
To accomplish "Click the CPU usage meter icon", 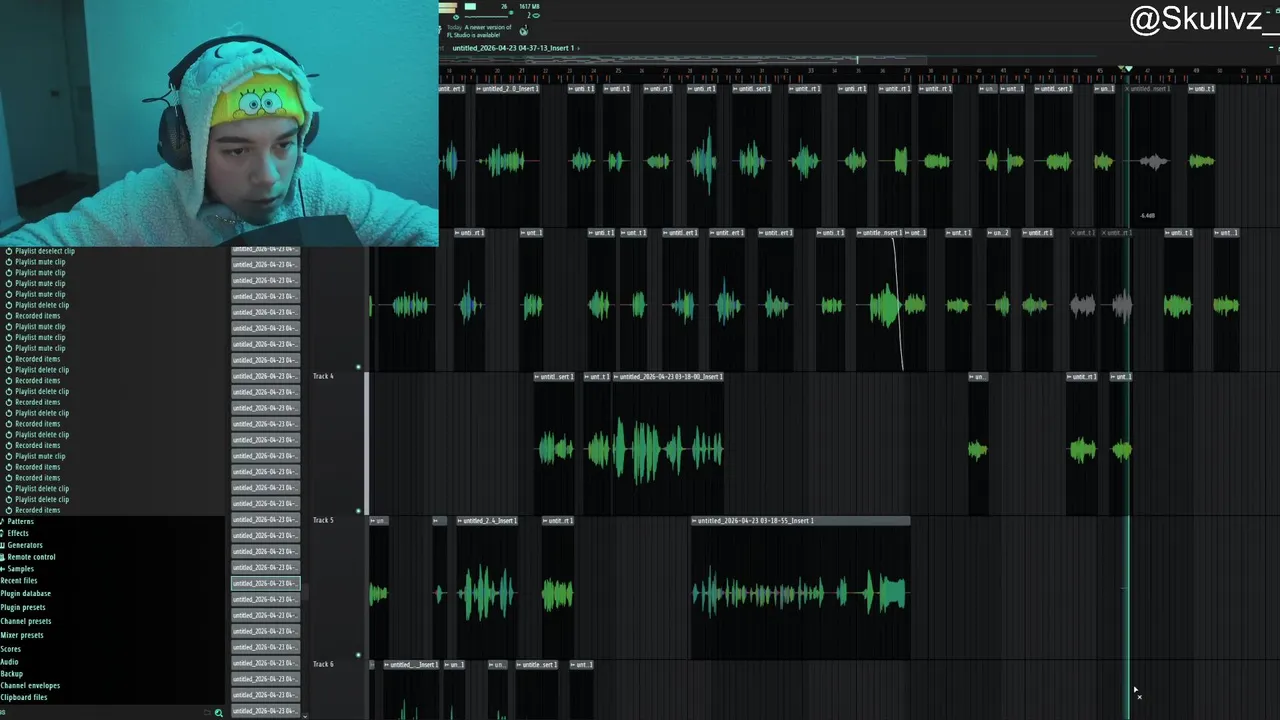I will point(470,6).
